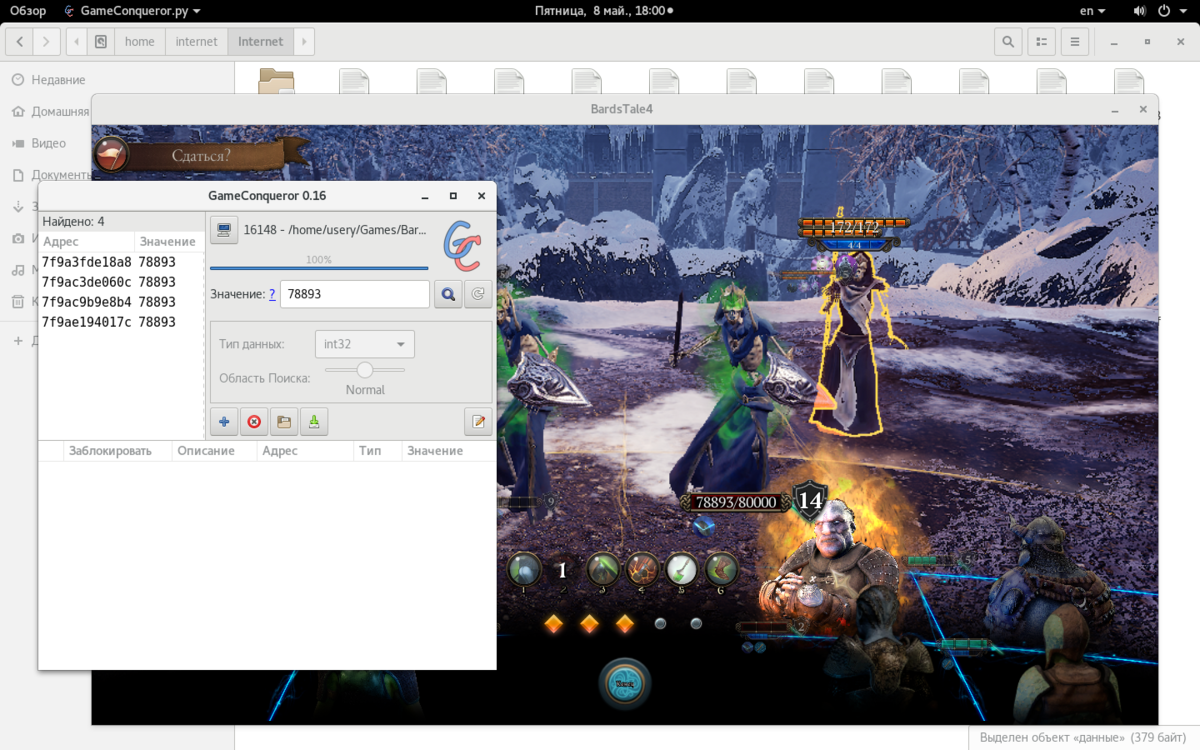Click the value input field containing 78893
The image size is (1200, 750).
(x=355, y=294)
